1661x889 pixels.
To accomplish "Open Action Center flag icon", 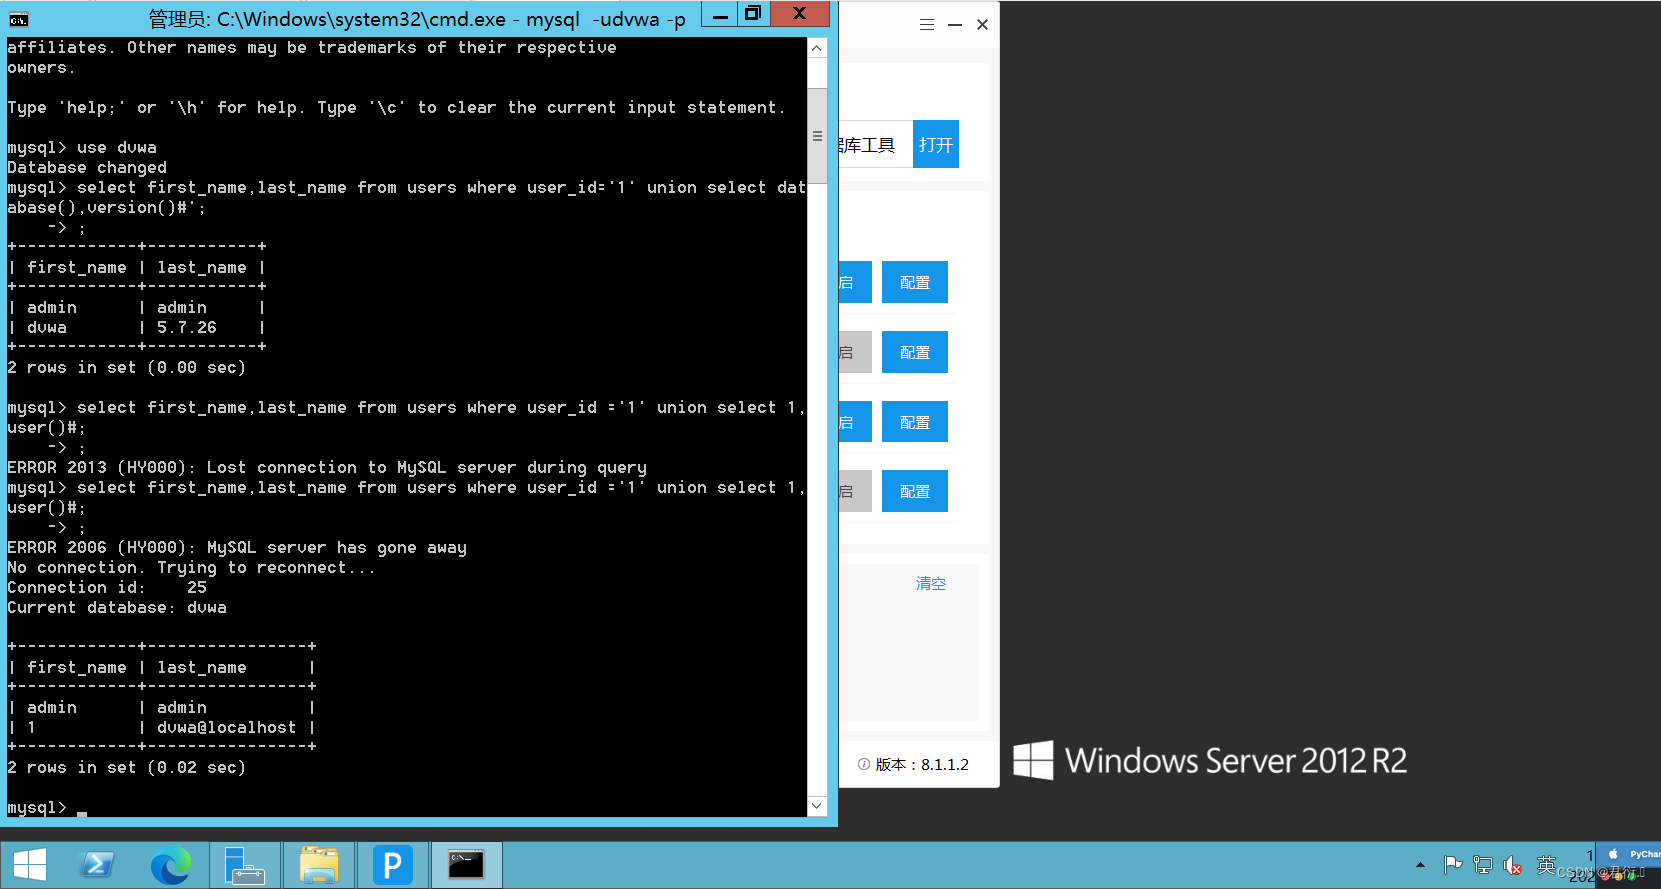I will point(1453,865).
